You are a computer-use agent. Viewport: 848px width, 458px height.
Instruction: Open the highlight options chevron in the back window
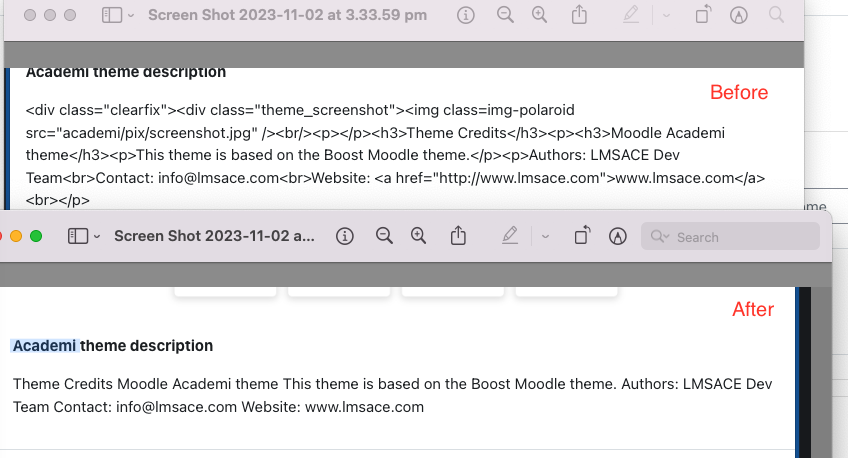[666, 16]
